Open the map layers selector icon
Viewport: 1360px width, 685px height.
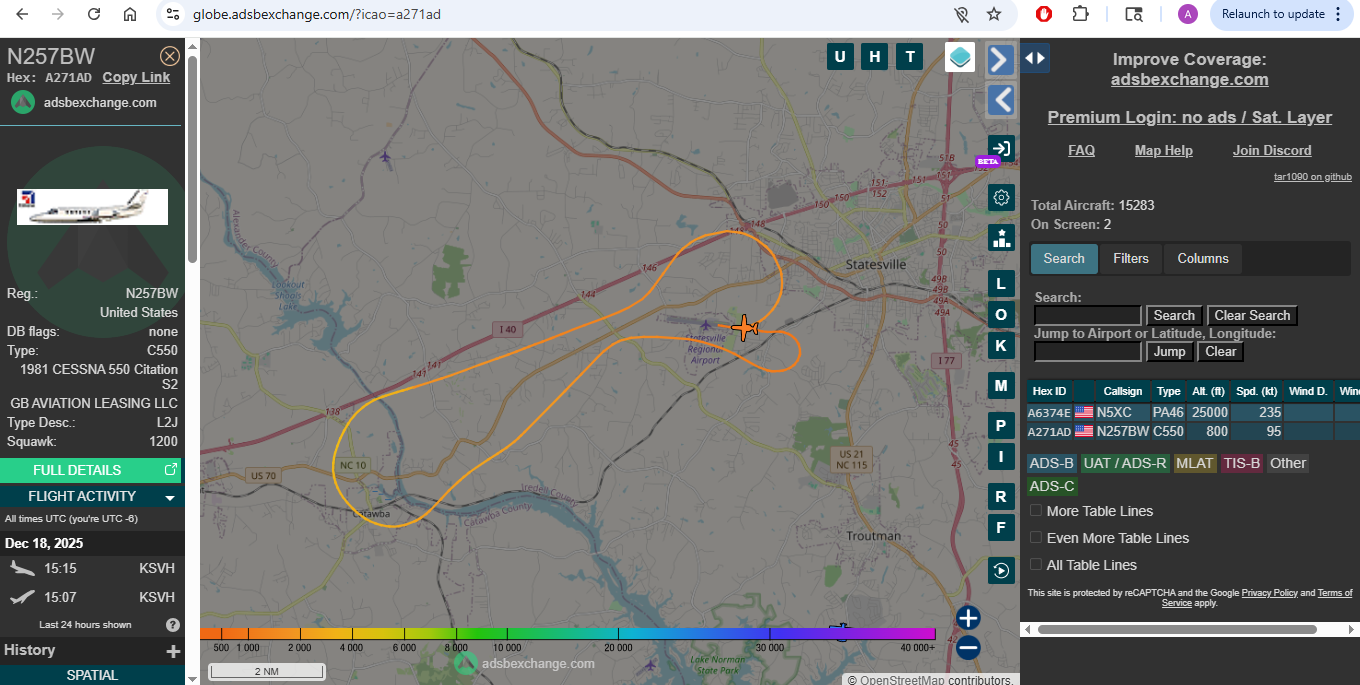pos(960,57)
